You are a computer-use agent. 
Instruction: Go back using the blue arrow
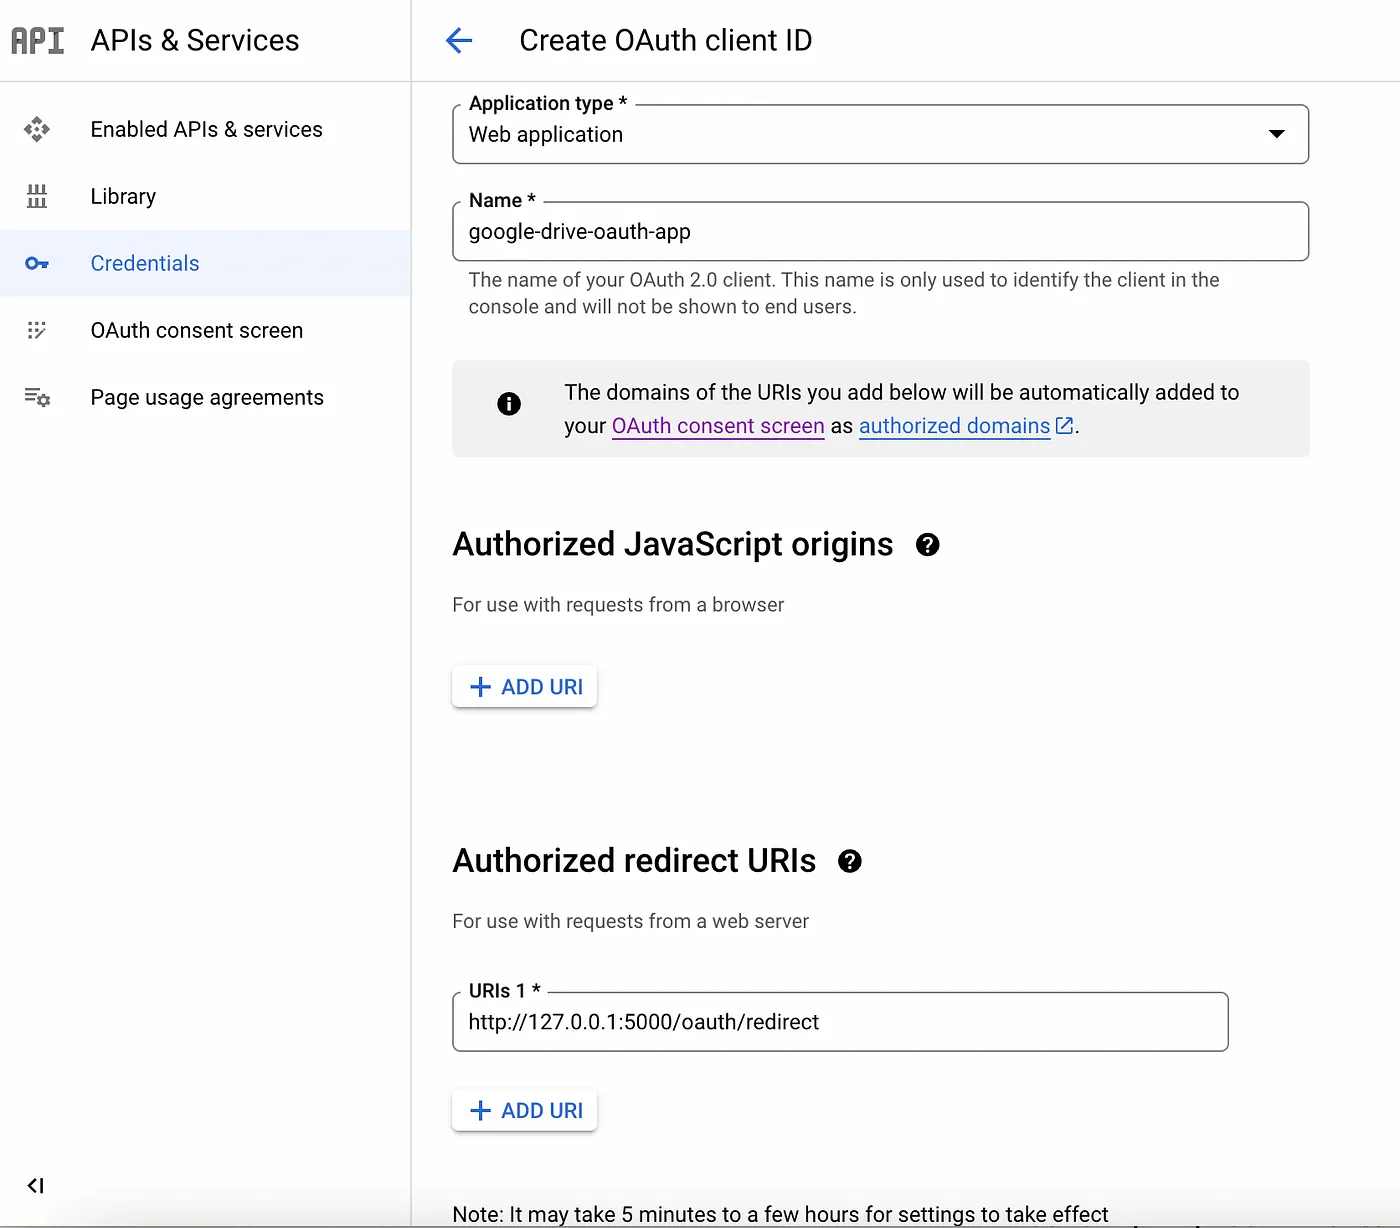[459, 40]
